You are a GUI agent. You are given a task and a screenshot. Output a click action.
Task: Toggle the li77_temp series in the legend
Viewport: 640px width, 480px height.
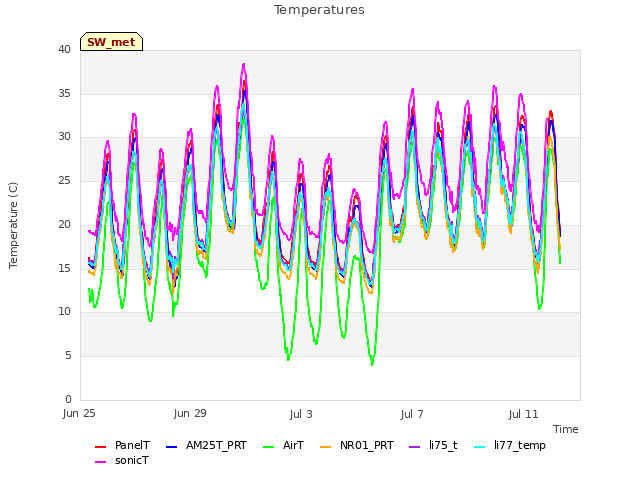[510, 445]
